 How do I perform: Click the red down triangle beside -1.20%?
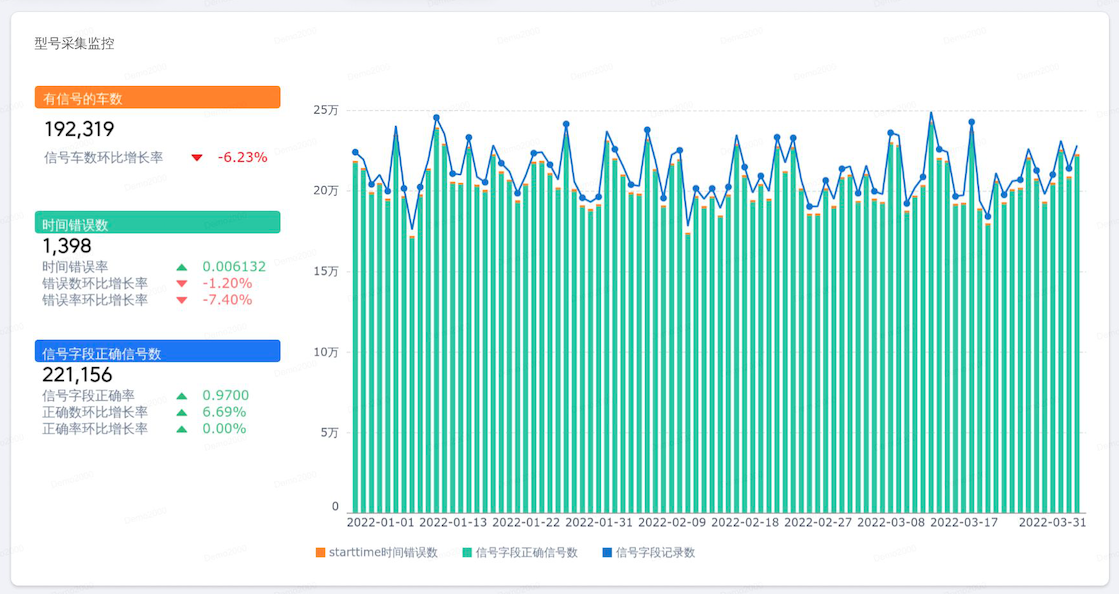point(182,284)
